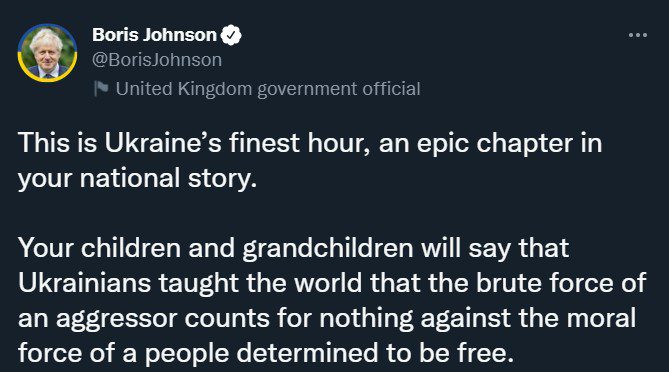Click the line beginning "Ukrainians taught the world"
669x372 pixels.
click(x=332, y=284)
